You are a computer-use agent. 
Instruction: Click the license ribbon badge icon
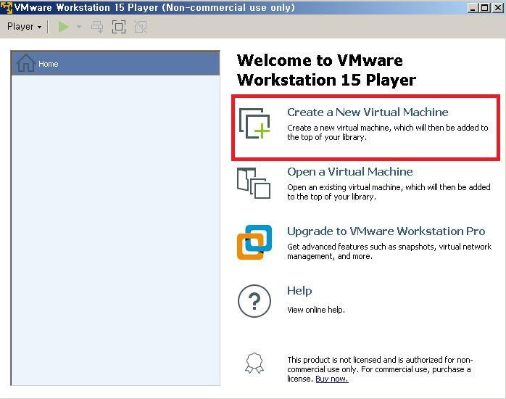coord(254,363)
